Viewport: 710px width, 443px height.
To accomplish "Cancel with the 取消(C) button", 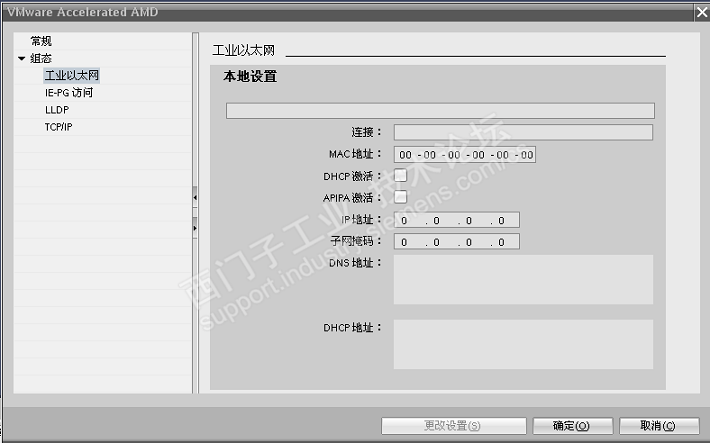I will click(x=659, y=426).
